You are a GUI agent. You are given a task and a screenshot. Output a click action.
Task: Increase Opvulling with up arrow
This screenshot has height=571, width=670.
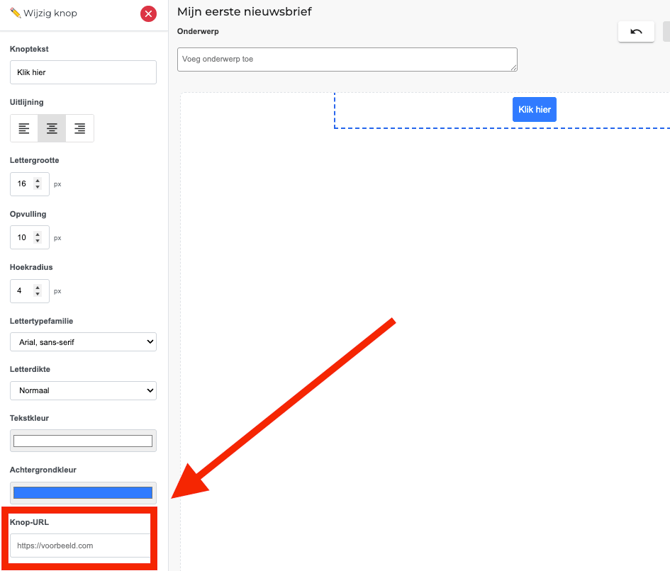(x=38, y=234)
